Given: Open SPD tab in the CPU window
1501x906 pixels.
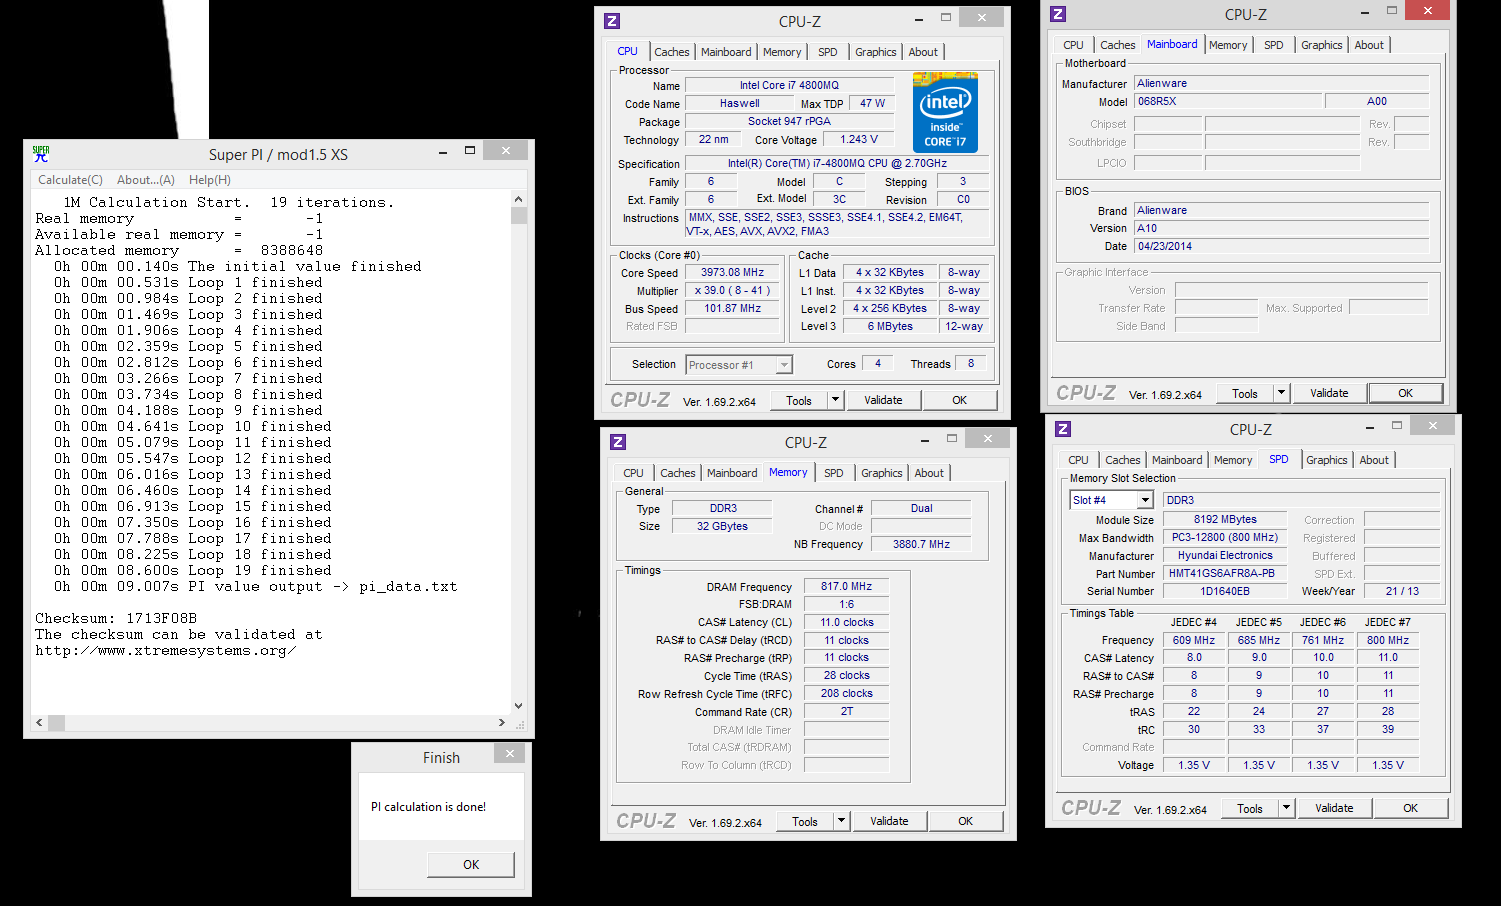Looking at the screenshot, I should point(828,52).
